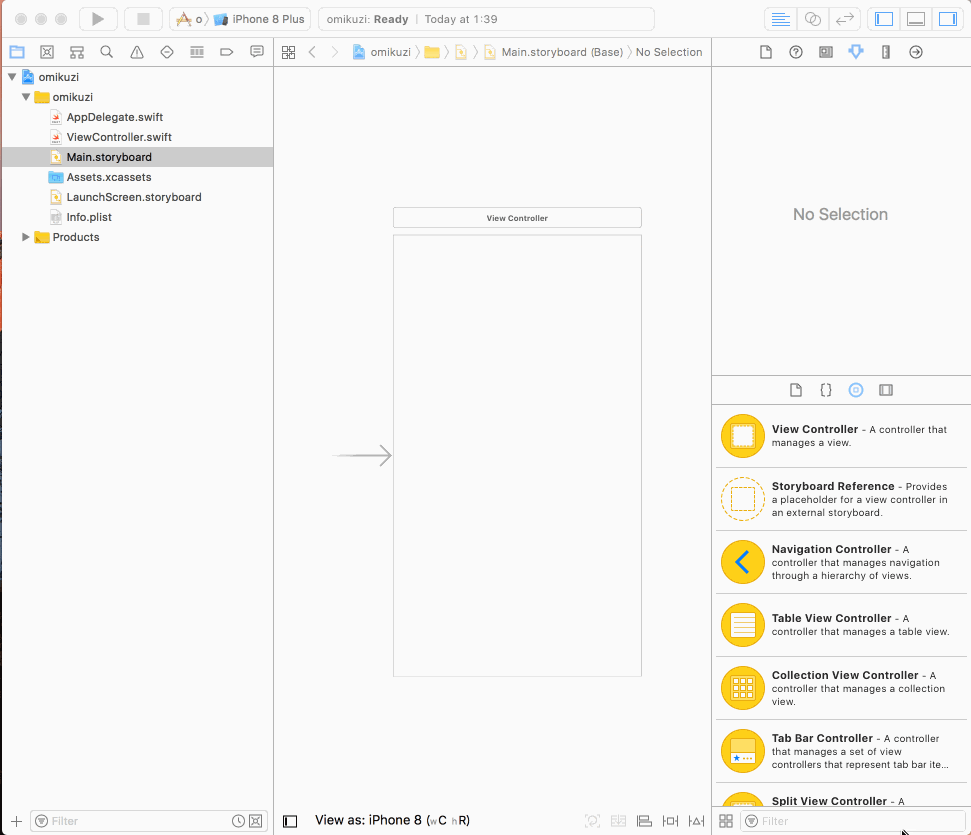Screen dimensions: 971x835
Task: Open related items grid menu
Action: pos(289,52)
